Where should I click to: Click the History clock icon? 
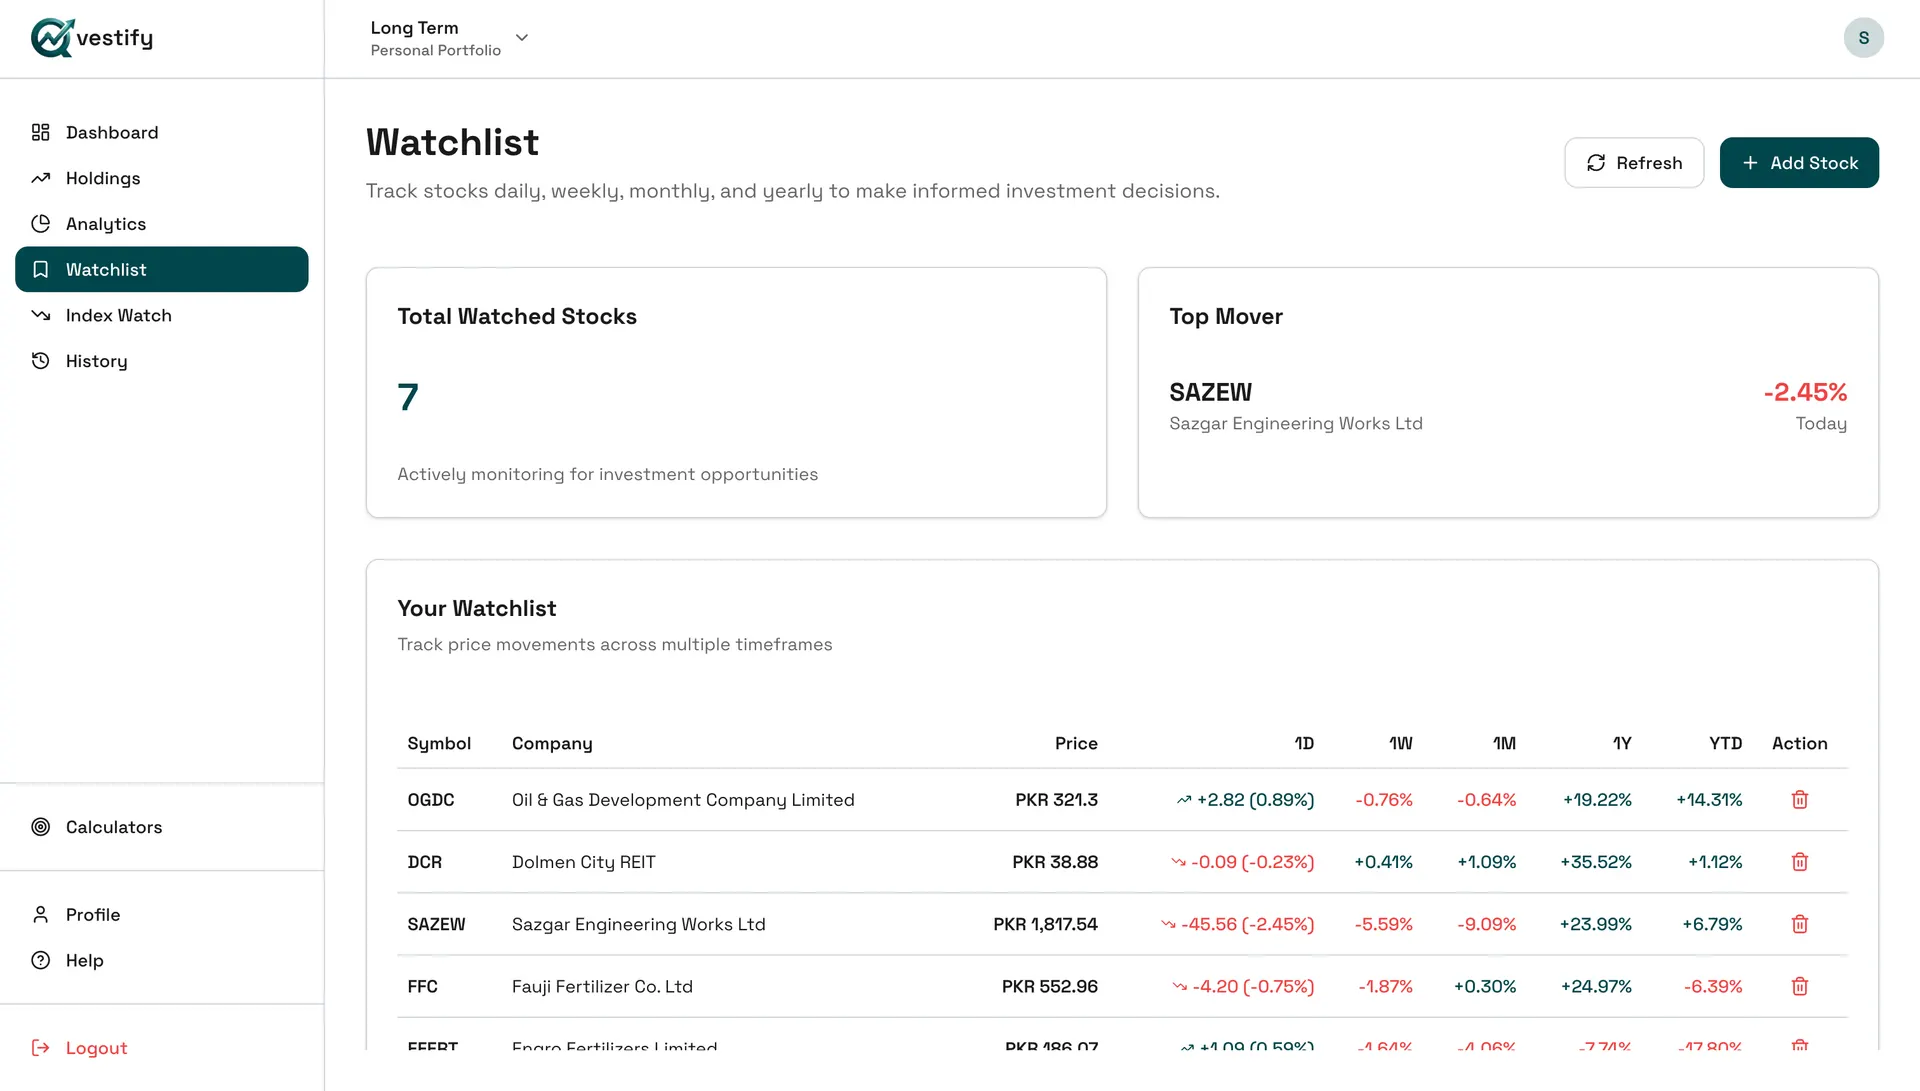click(x=41, y=361)
